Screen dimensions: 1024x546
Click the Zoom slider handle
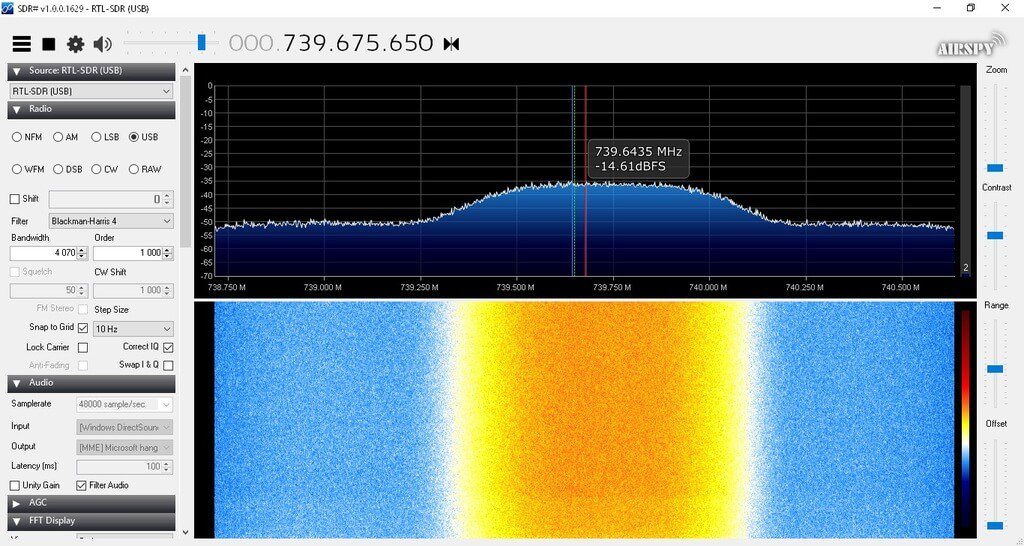(994, 168)
